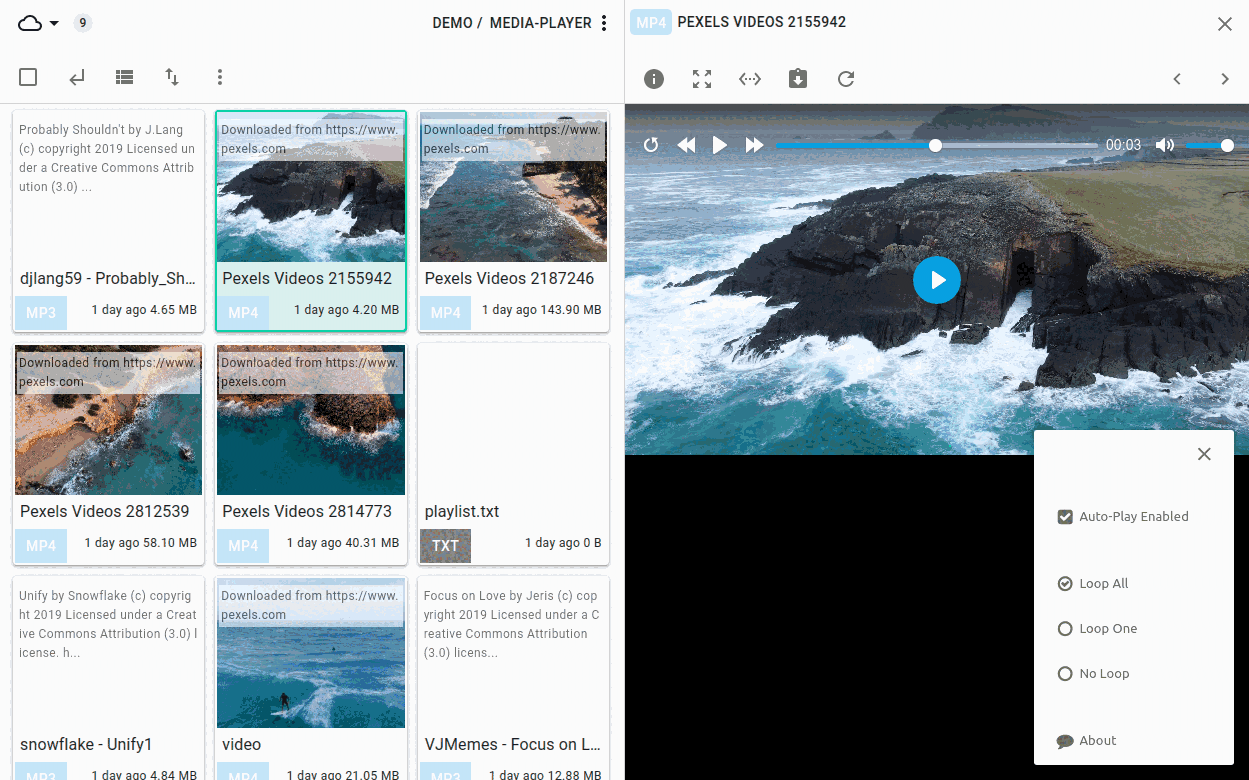This screenshot has height=780, width=1249.
Task: Click the file info icon
Action: pyautogui.click(x=654, y=79)
